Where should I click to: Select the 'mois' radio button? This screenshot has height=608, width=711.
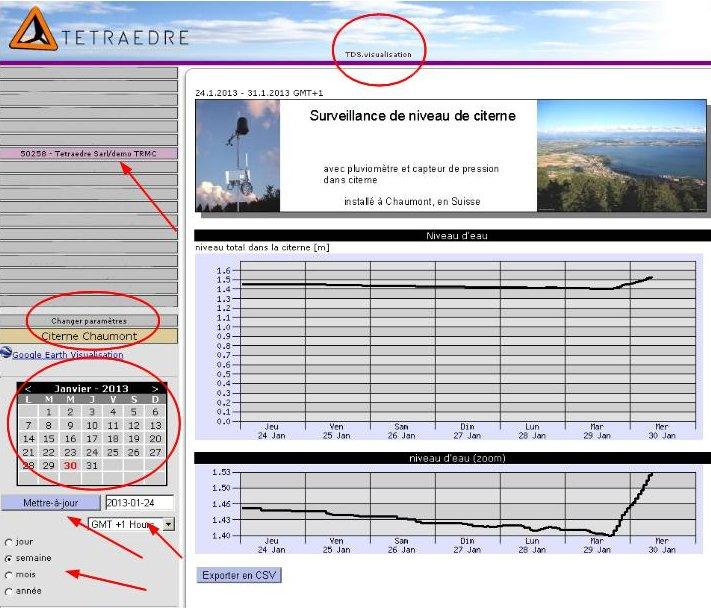(x=10, y=575)
